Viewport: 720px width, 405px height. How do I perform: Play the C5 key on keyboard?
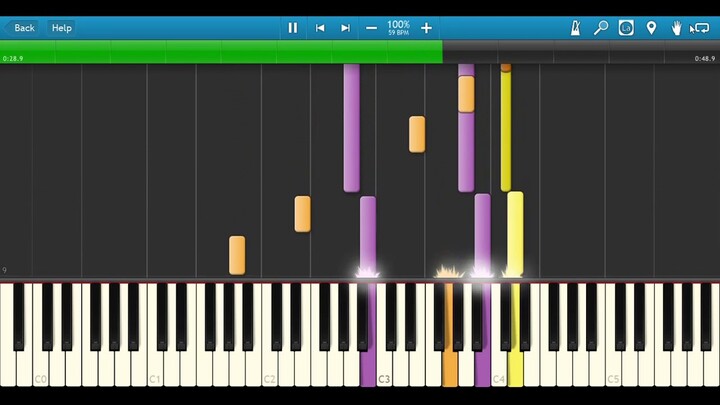613,367
